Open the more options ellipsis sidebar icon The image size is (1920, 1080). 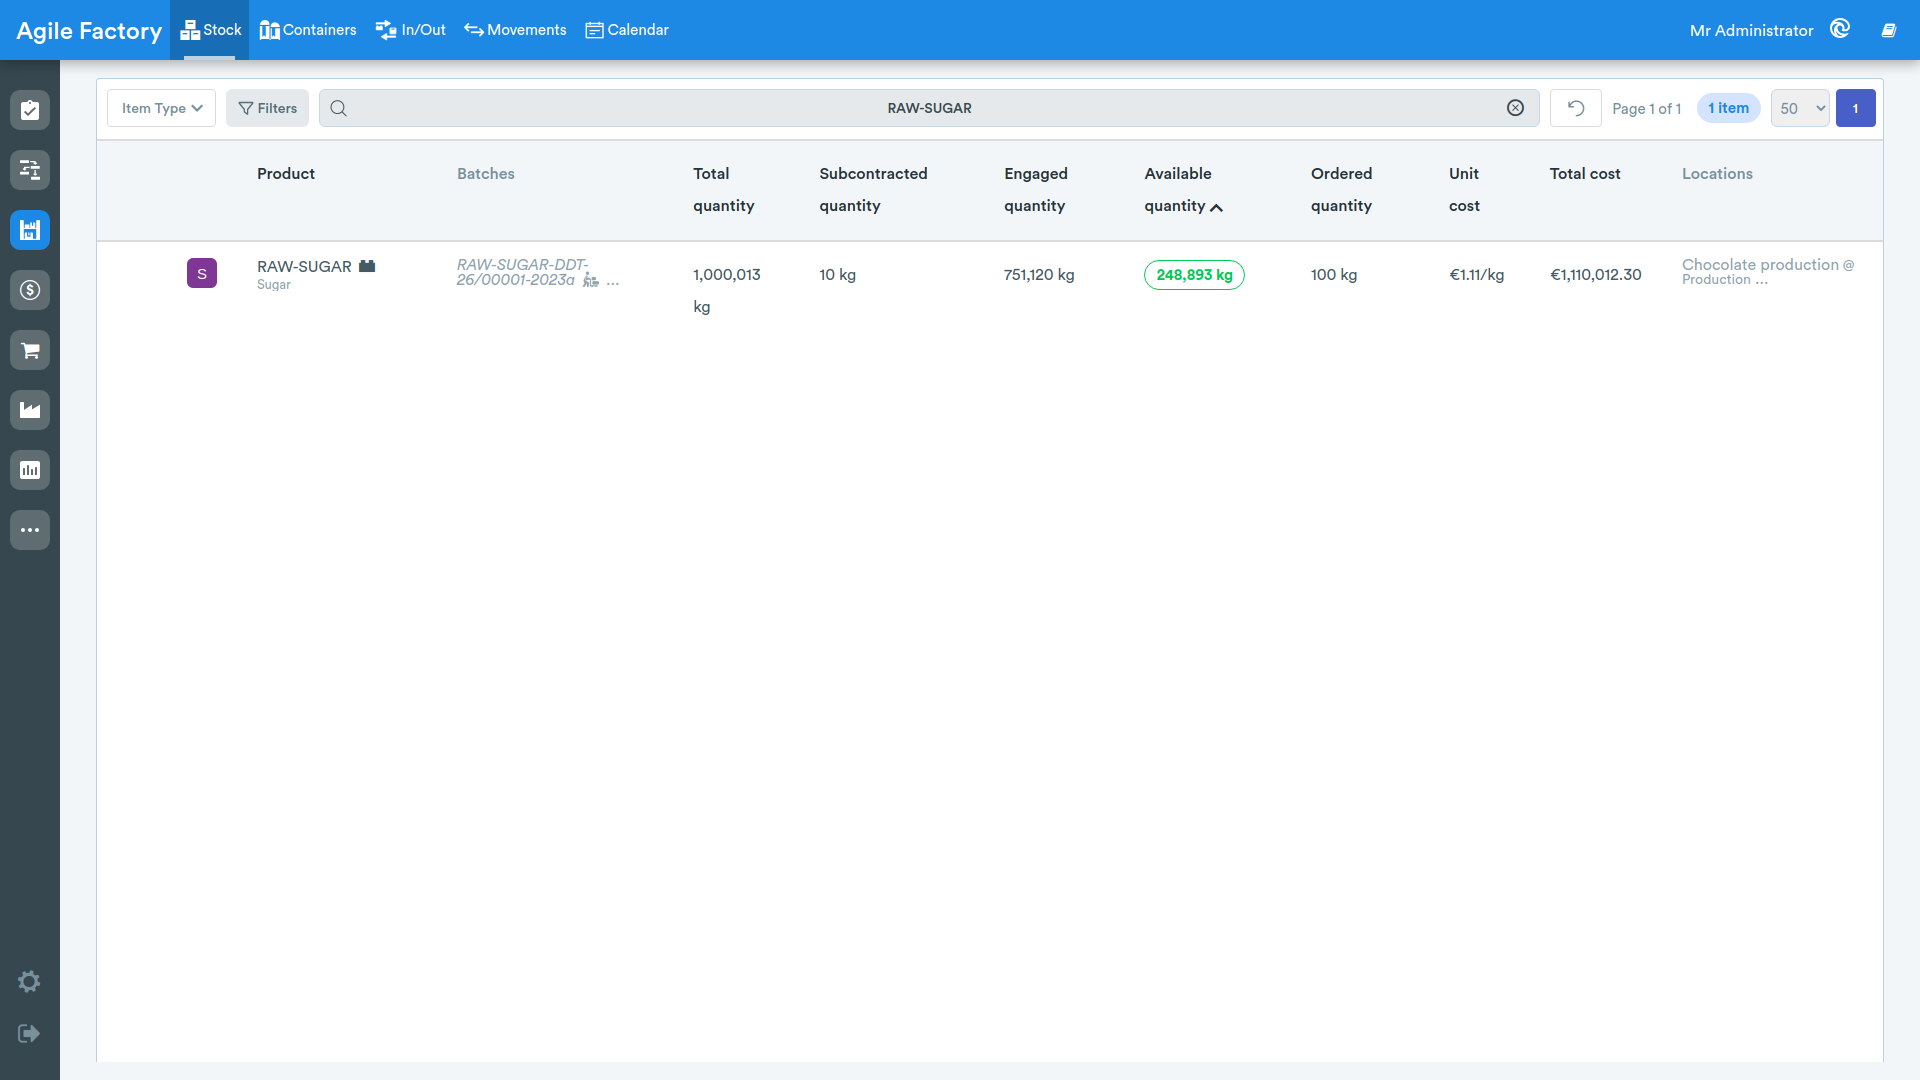pyautogui.click(x=30, y=530)
